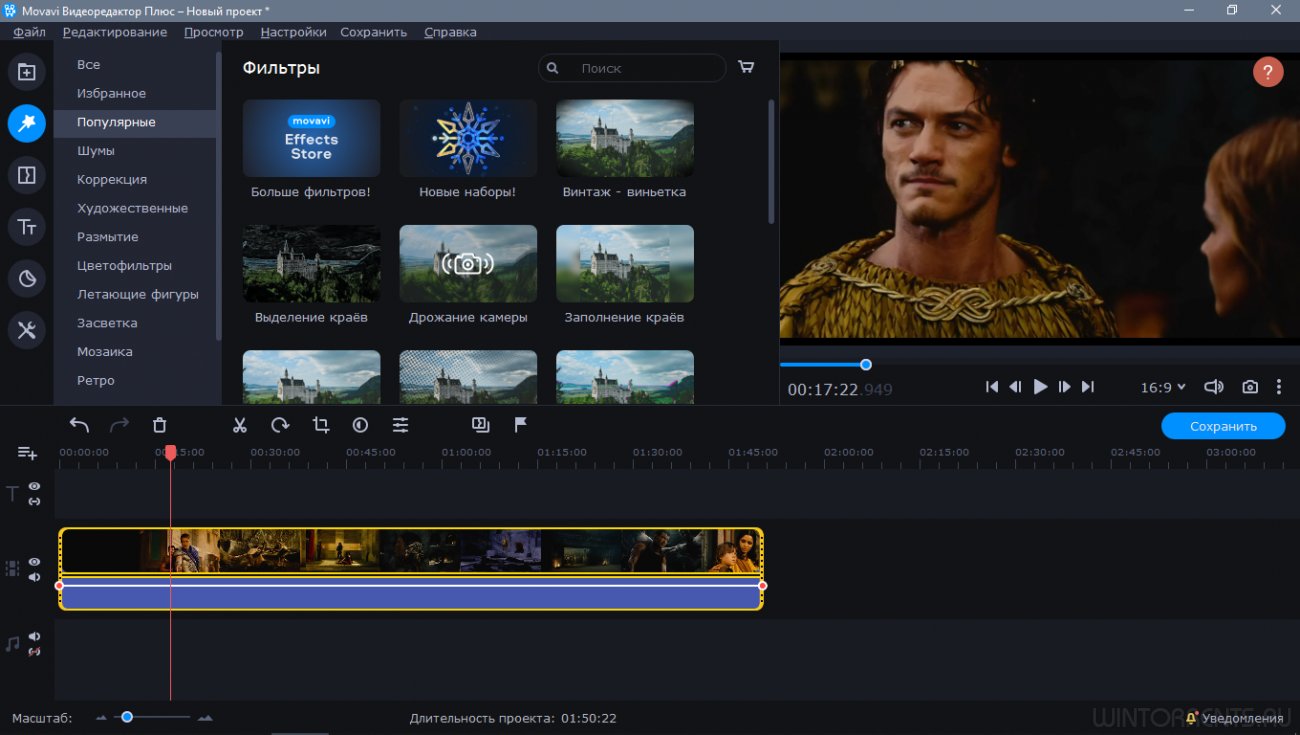Image resolution: width=1300 pixels, height=735 pixels.
Task: Rotate the clip with rotate icon
Action: [280, 425]
